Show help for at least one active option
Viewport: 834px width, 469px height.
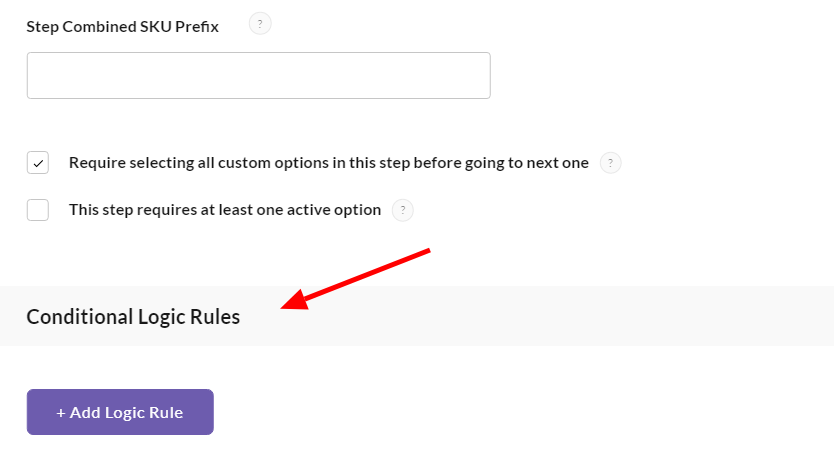point(402,210)
